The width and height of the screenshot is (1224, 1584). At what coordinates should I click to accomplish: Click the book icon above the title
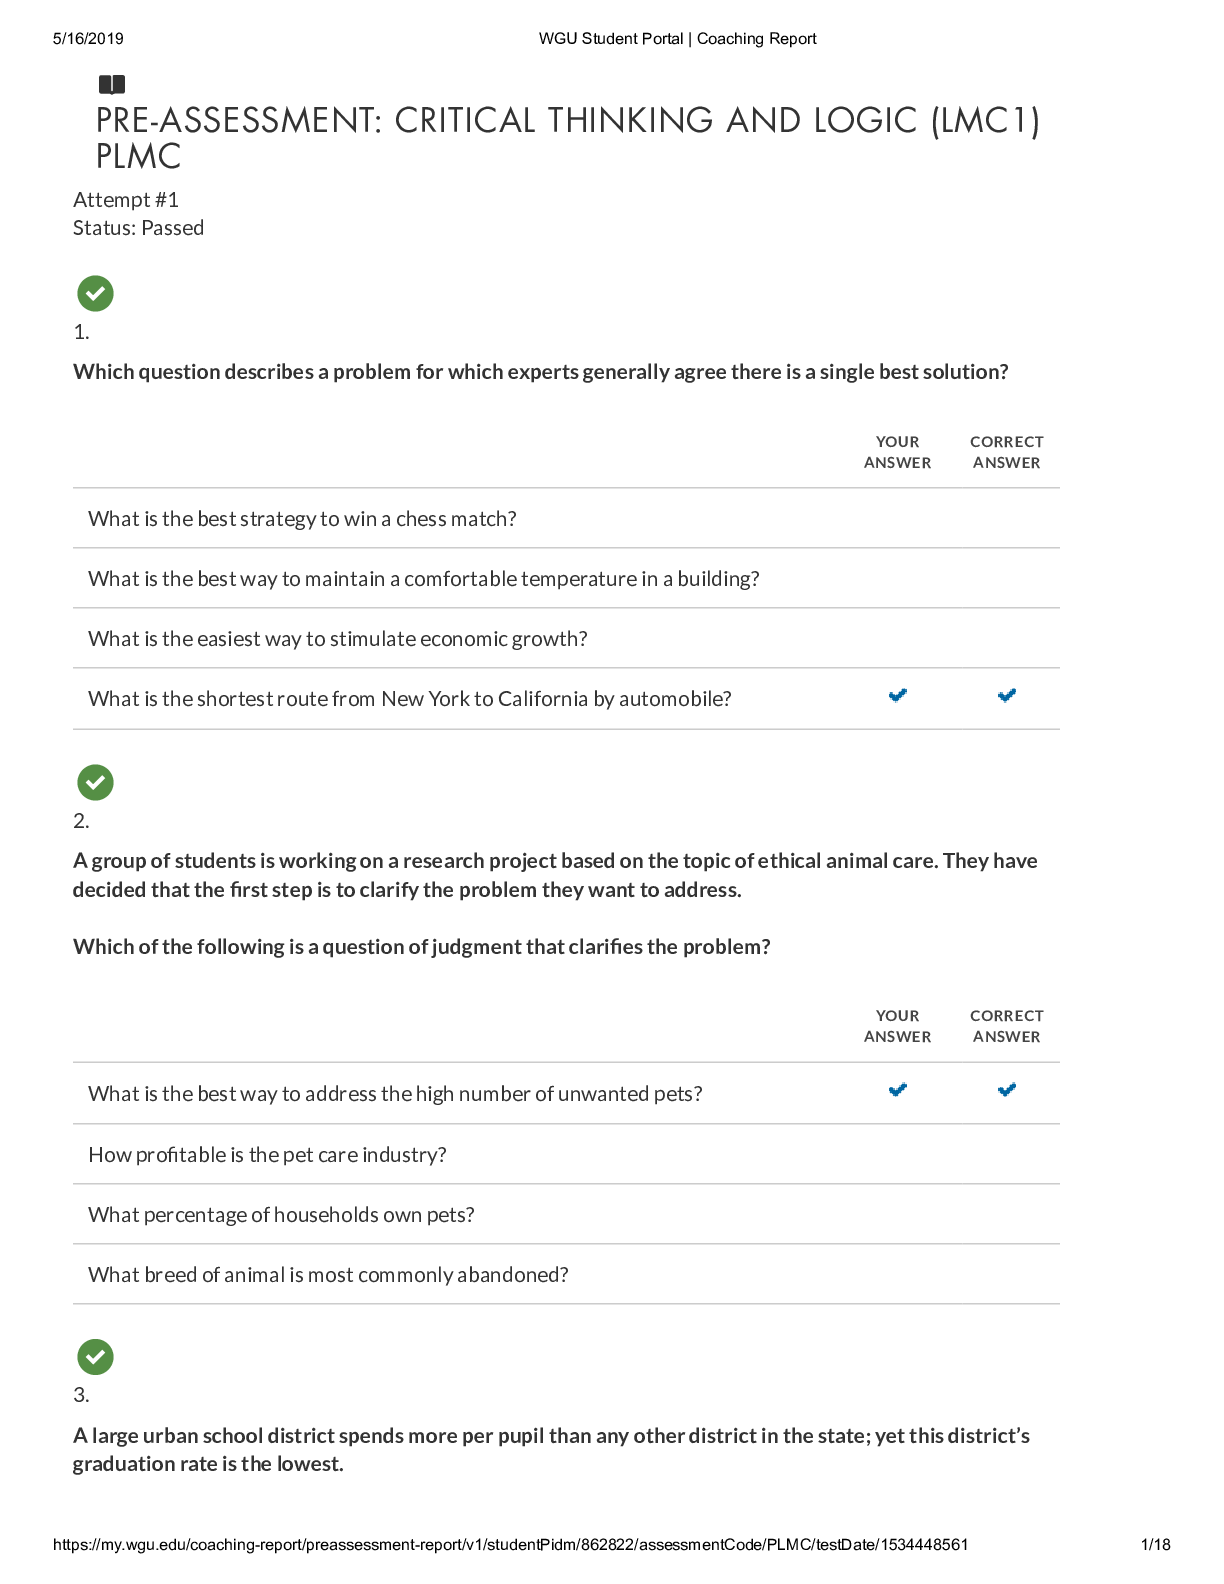point(112,85)
